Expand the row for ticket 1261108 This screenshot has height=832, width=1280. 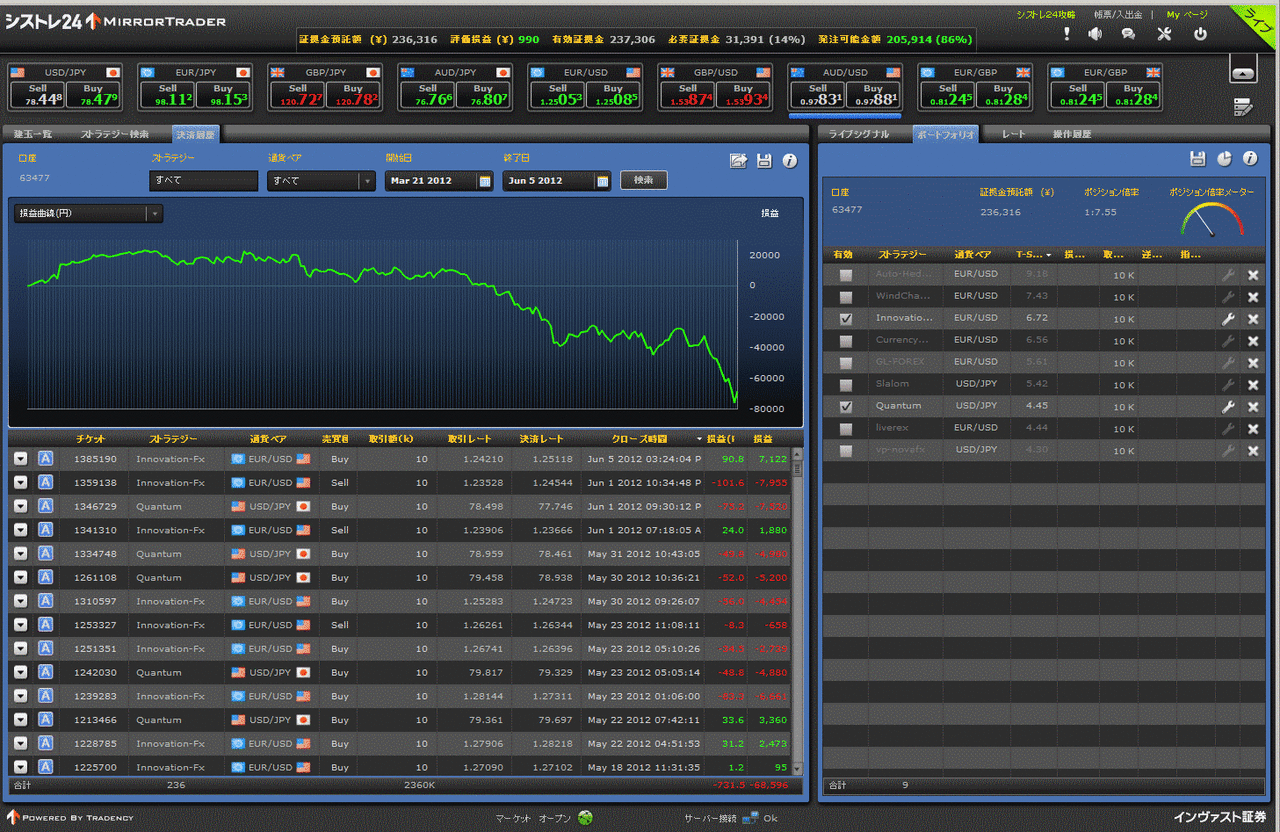point(20,578)
